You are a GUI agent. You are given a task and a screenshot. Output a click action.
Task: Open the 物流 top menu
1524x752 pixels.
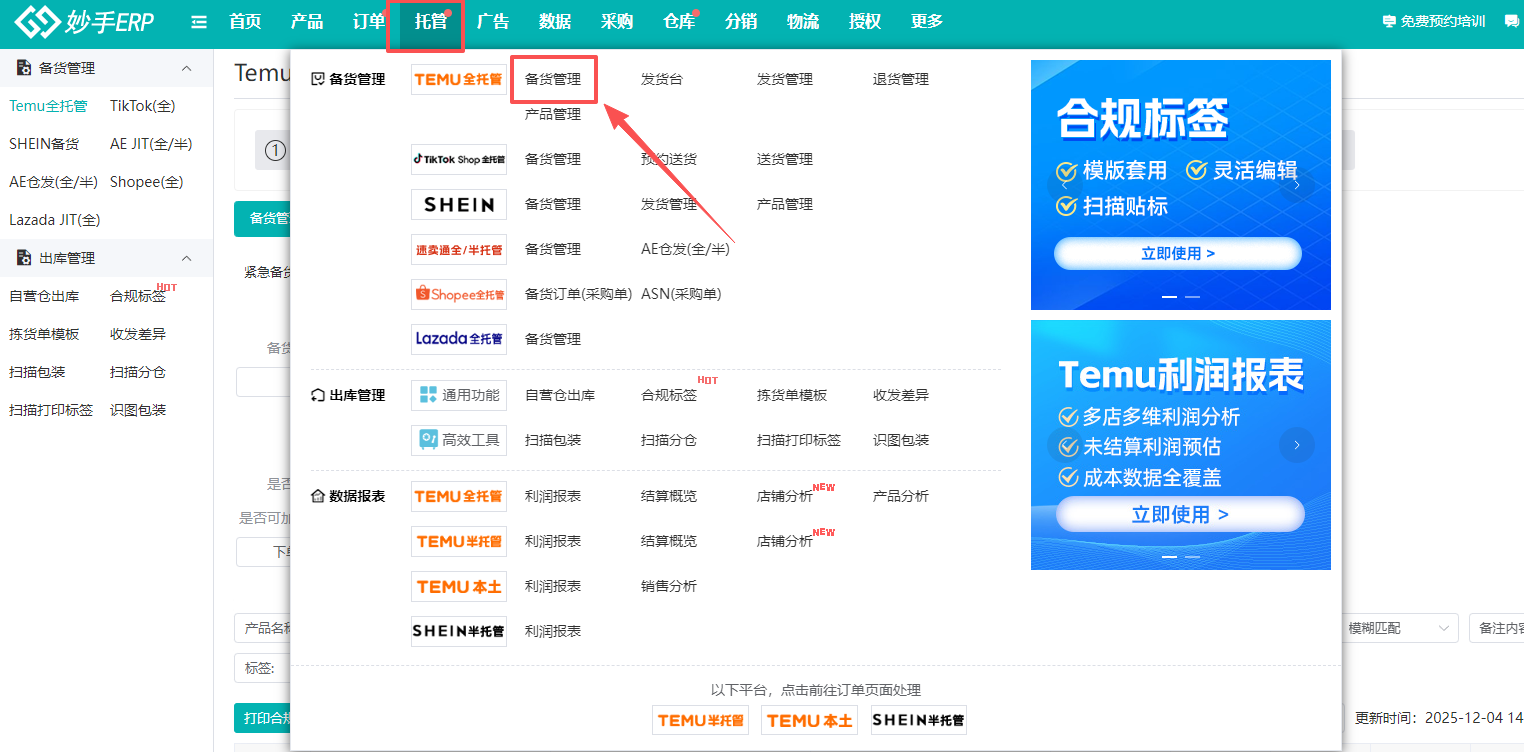[x=803, y=22]
